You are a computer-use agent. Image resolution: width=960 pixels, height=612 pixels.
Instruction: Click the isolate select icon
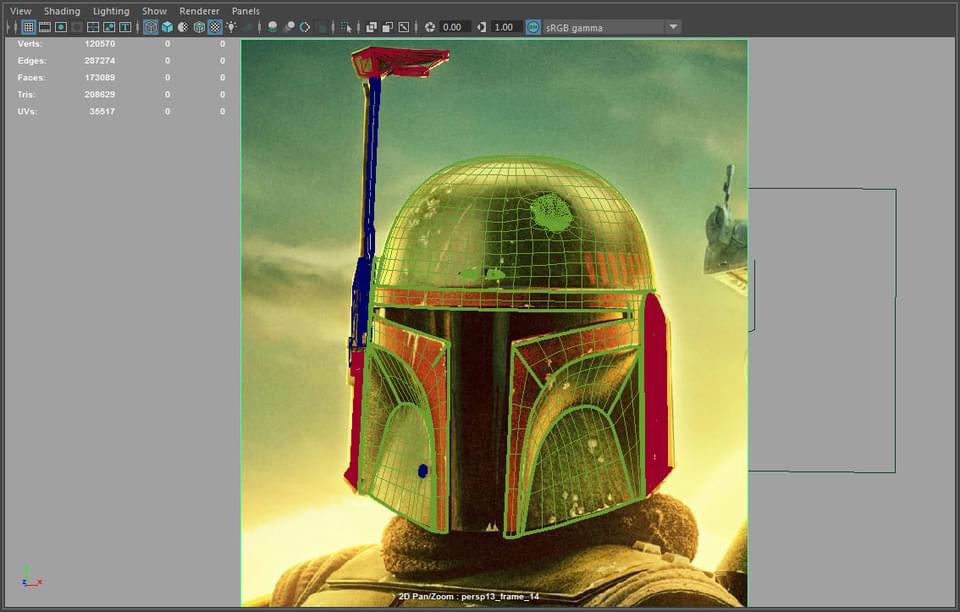click(346, 27)
